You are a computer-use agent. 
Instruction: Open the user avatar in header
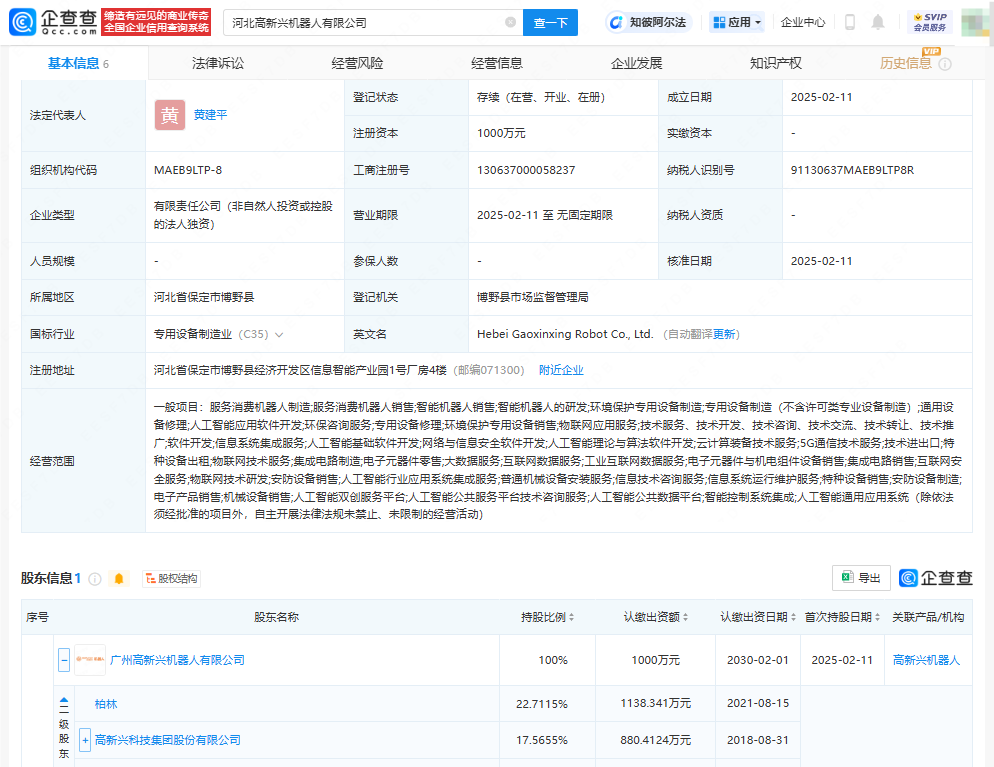[x=975, y=22]
